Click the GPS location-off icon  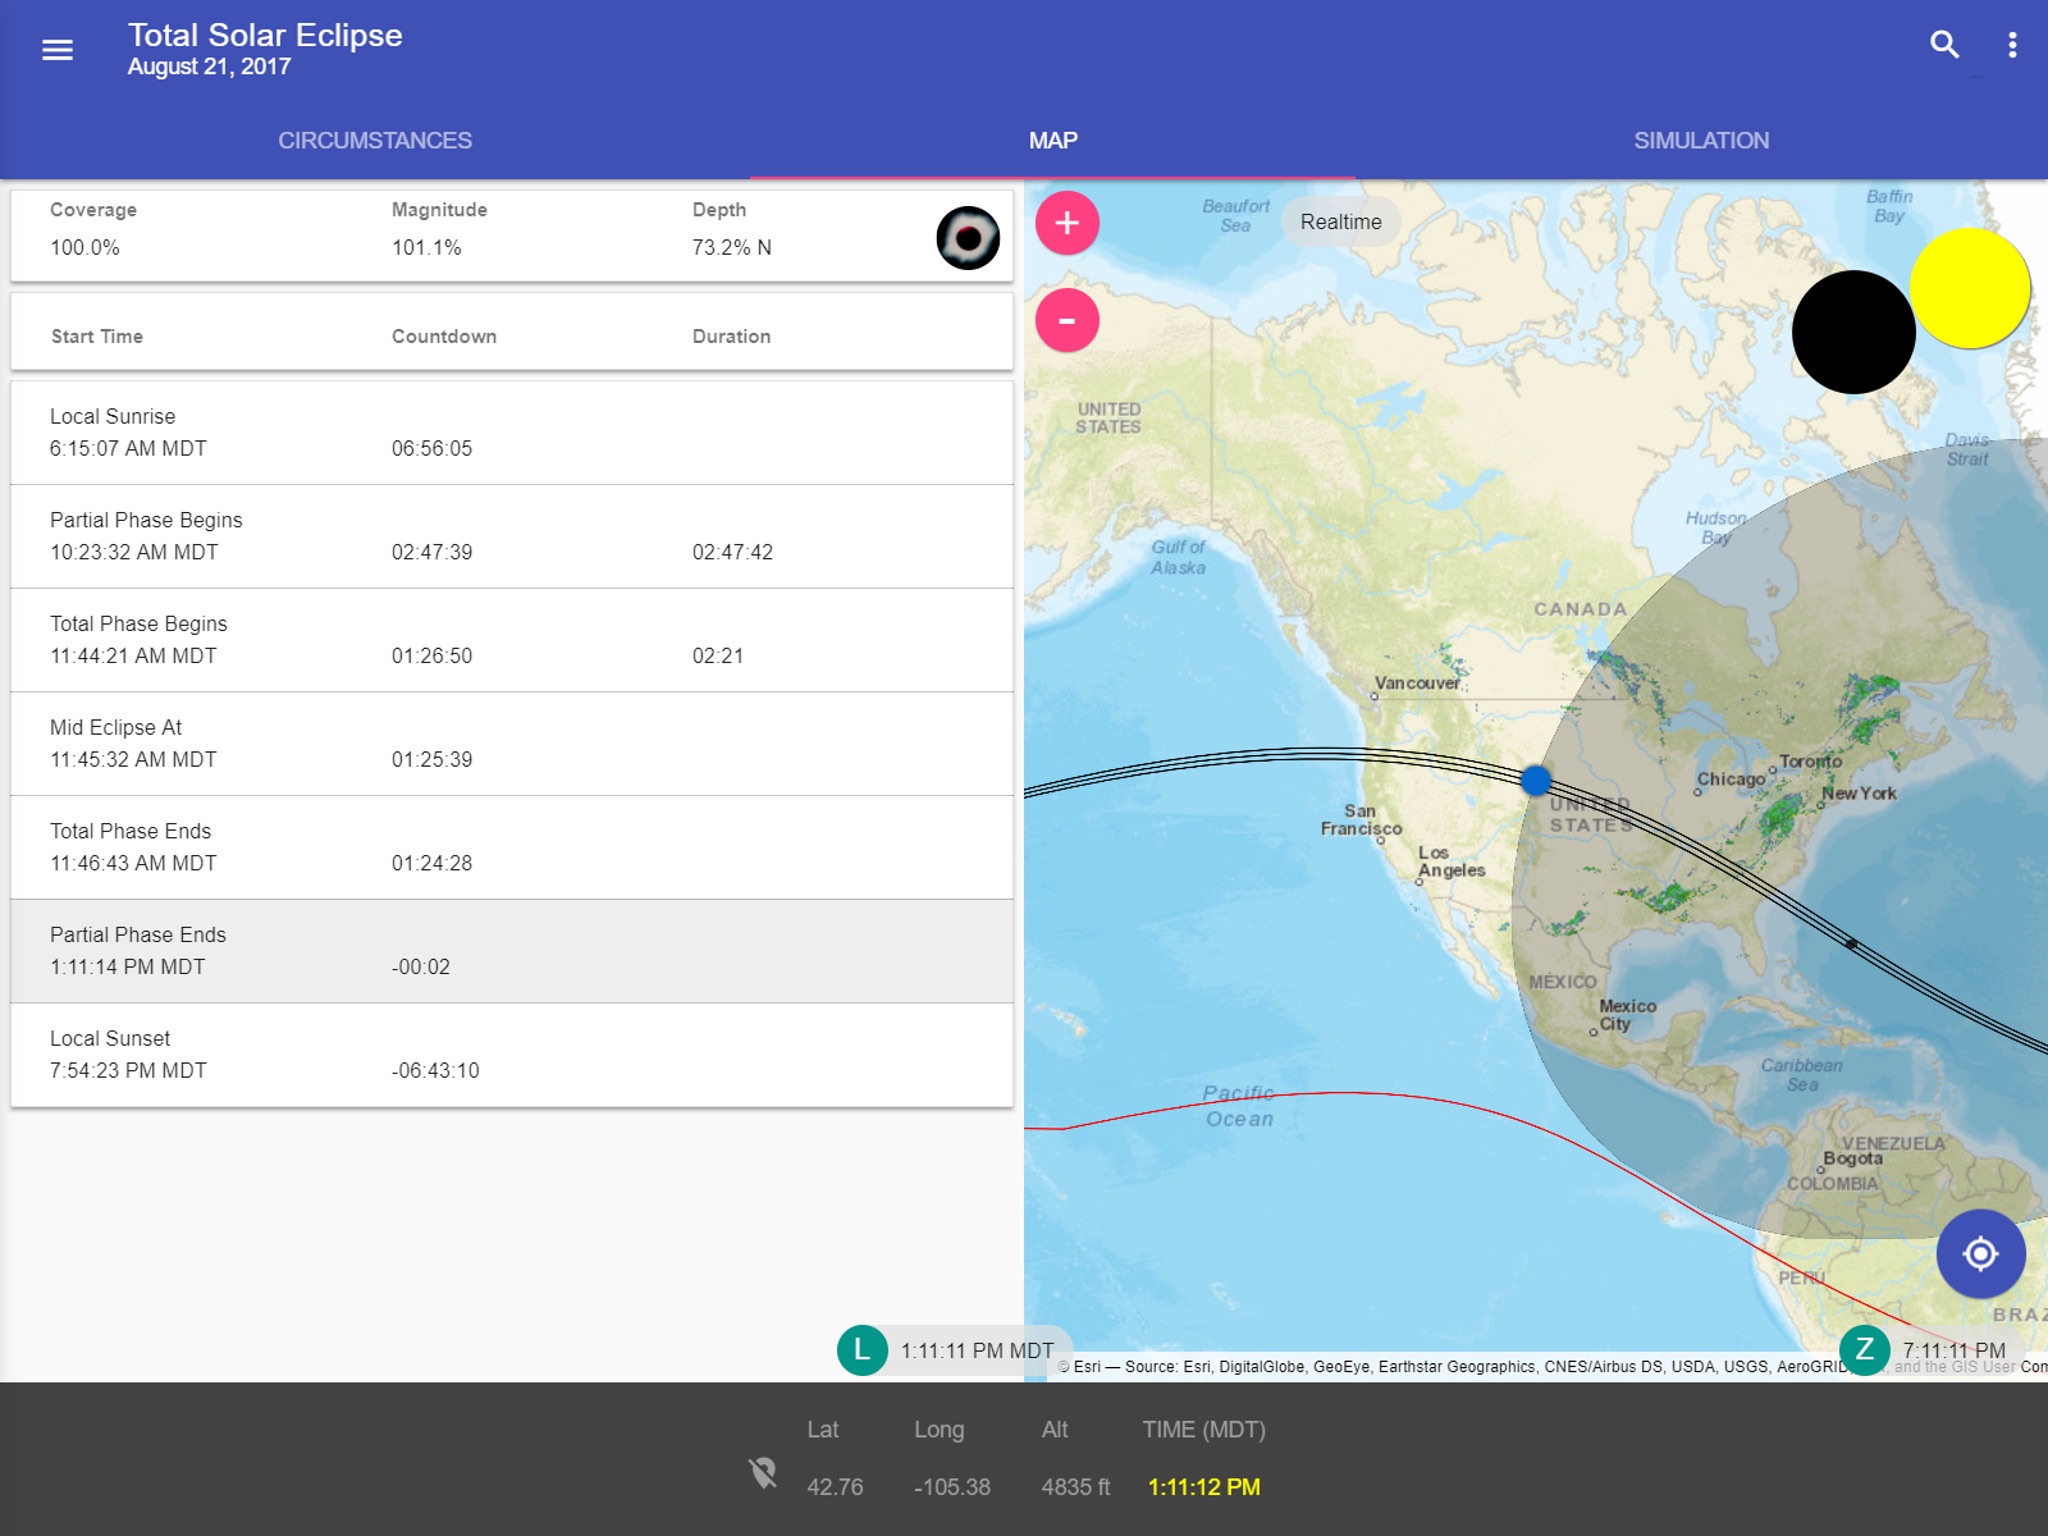(763, 1472)
